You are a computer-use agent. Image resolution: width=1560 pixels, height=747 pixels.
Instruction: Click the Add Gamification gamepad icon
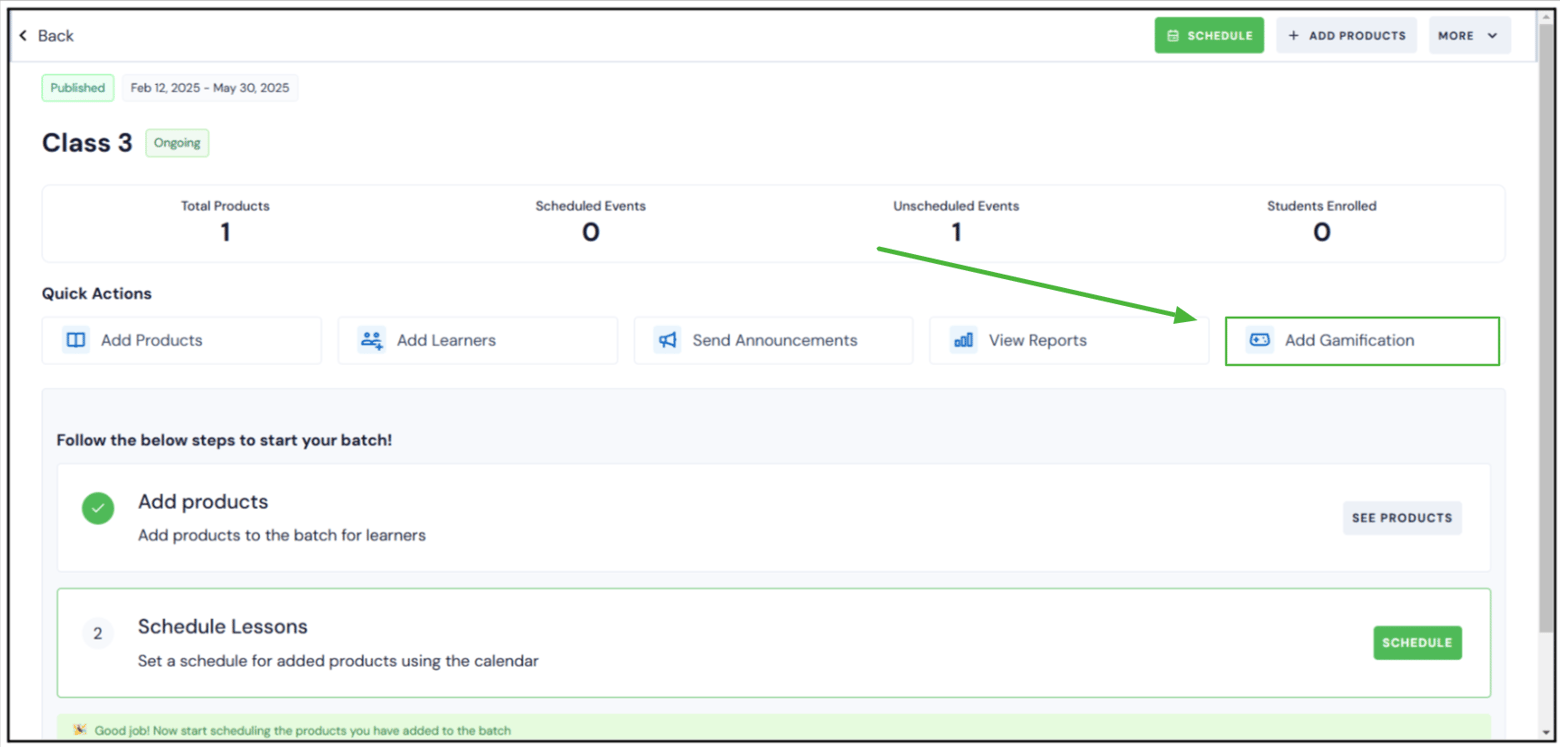click(1259, 340)
